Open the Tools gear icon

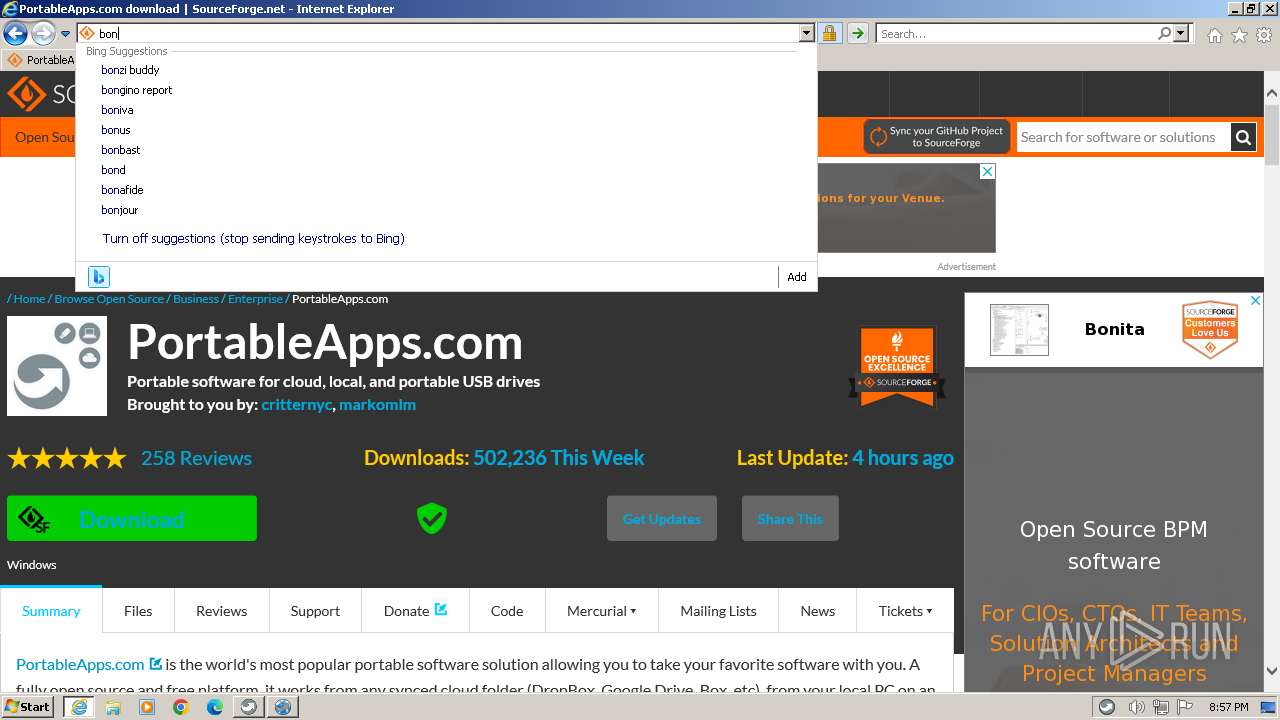point(1264,35)
